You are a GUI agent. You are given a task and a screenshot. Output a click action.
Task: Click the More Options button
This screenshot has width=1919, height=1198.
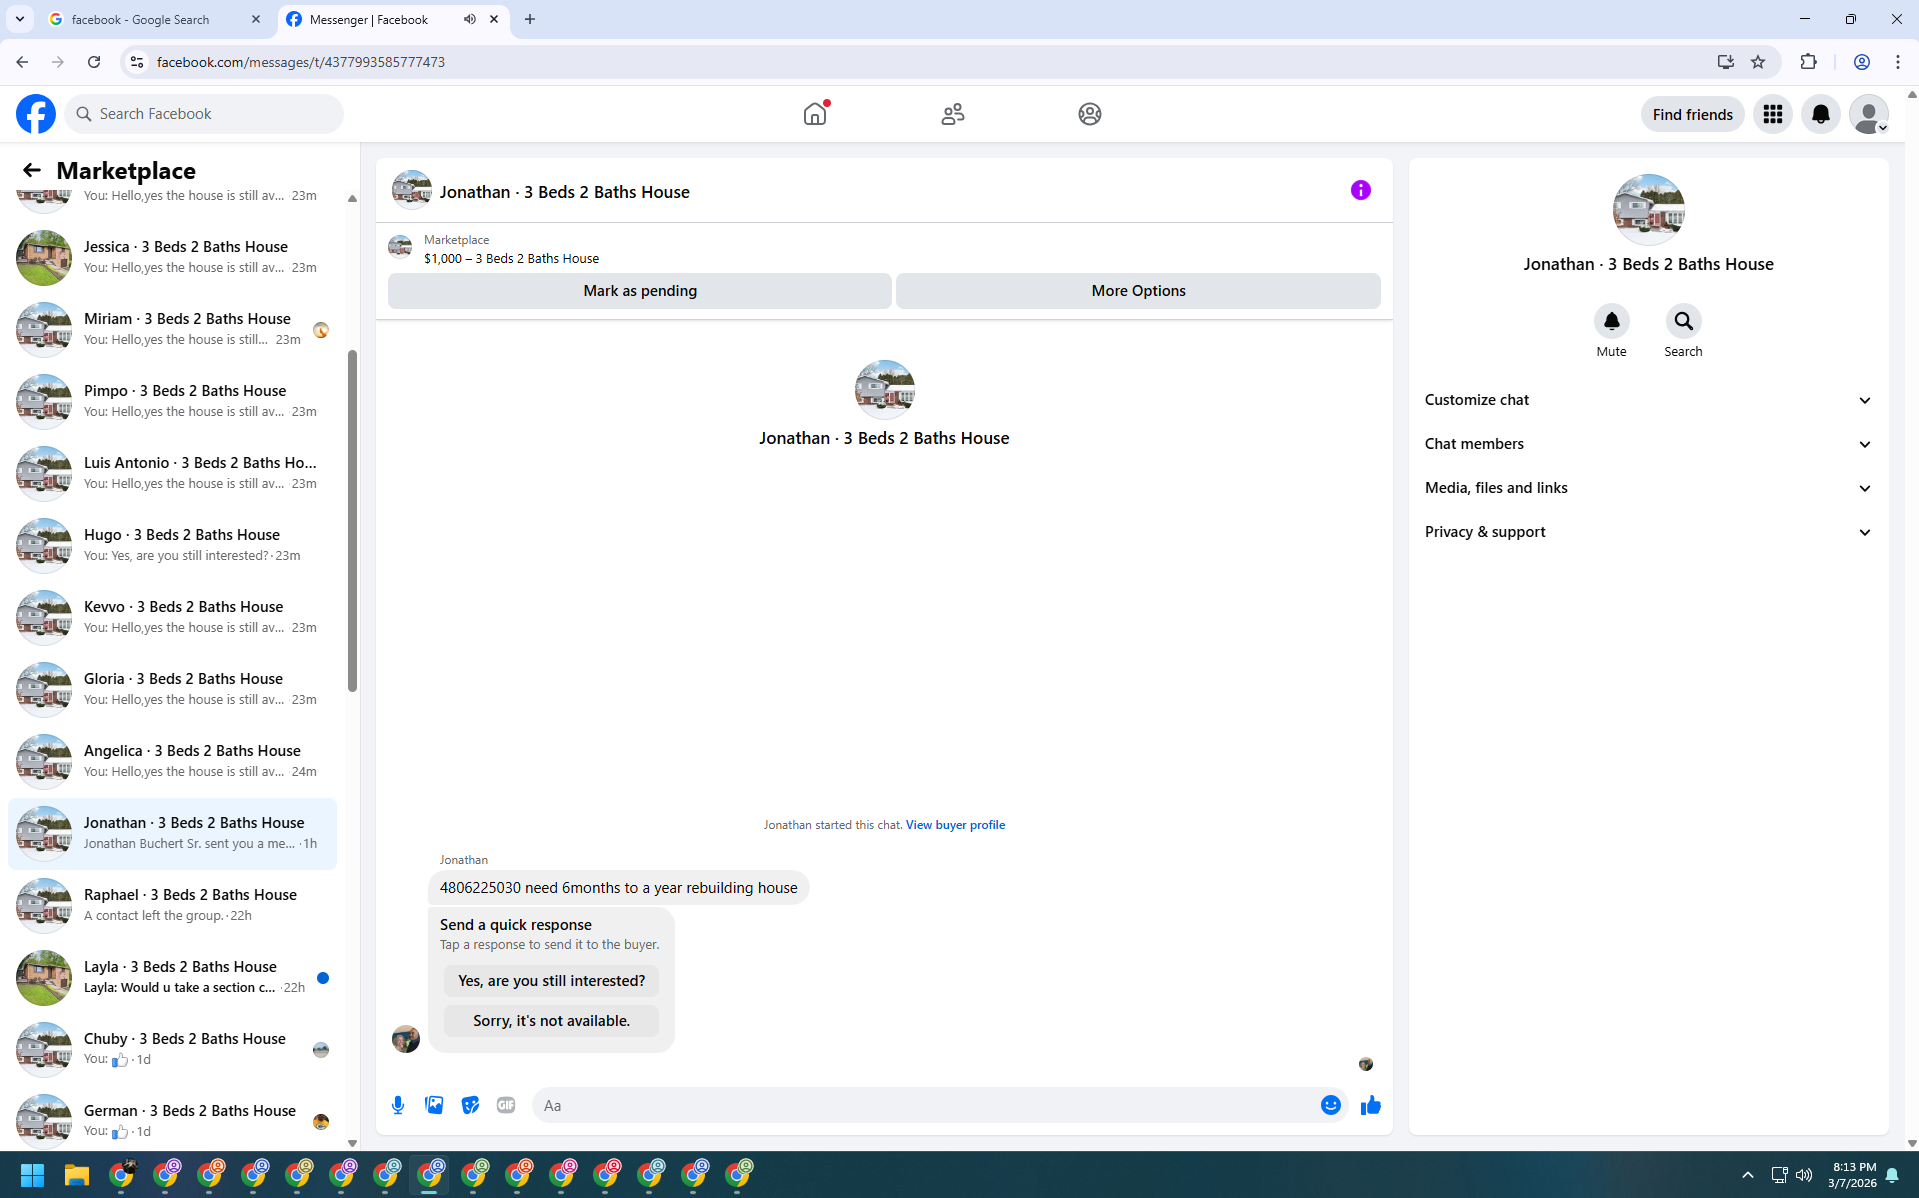click(1138, 291)
